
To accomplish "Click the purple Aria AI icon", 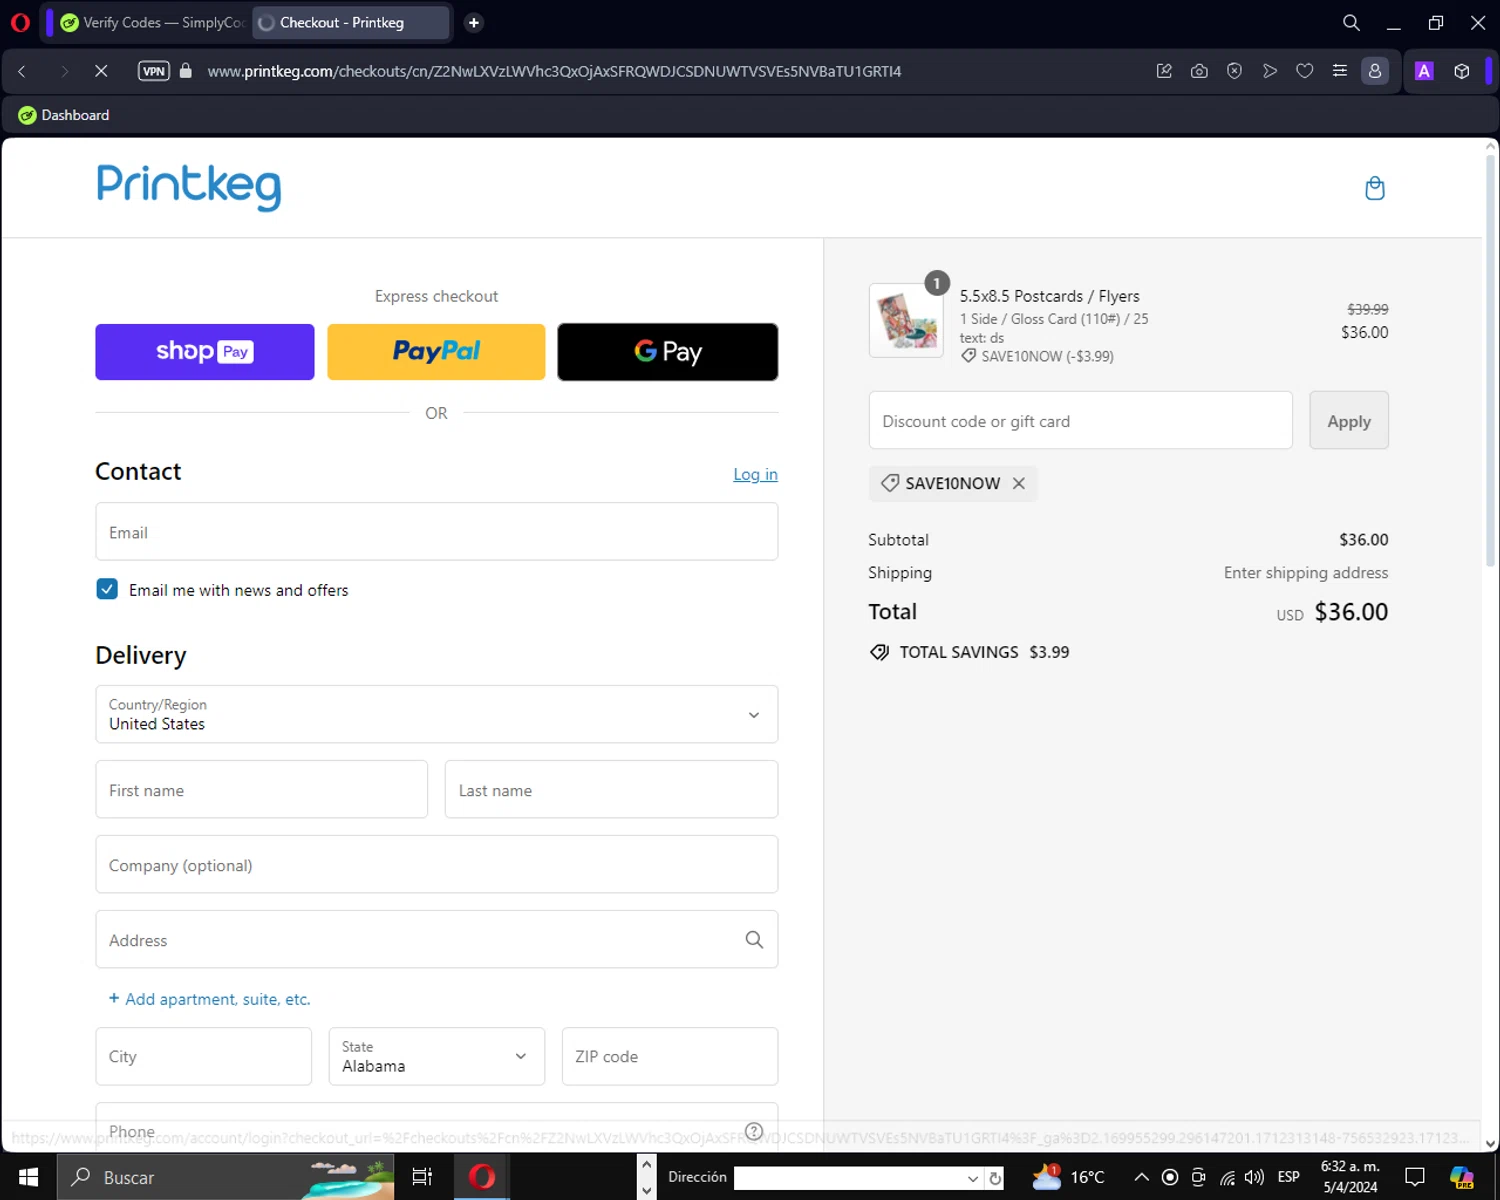I will click(1424, 71).
